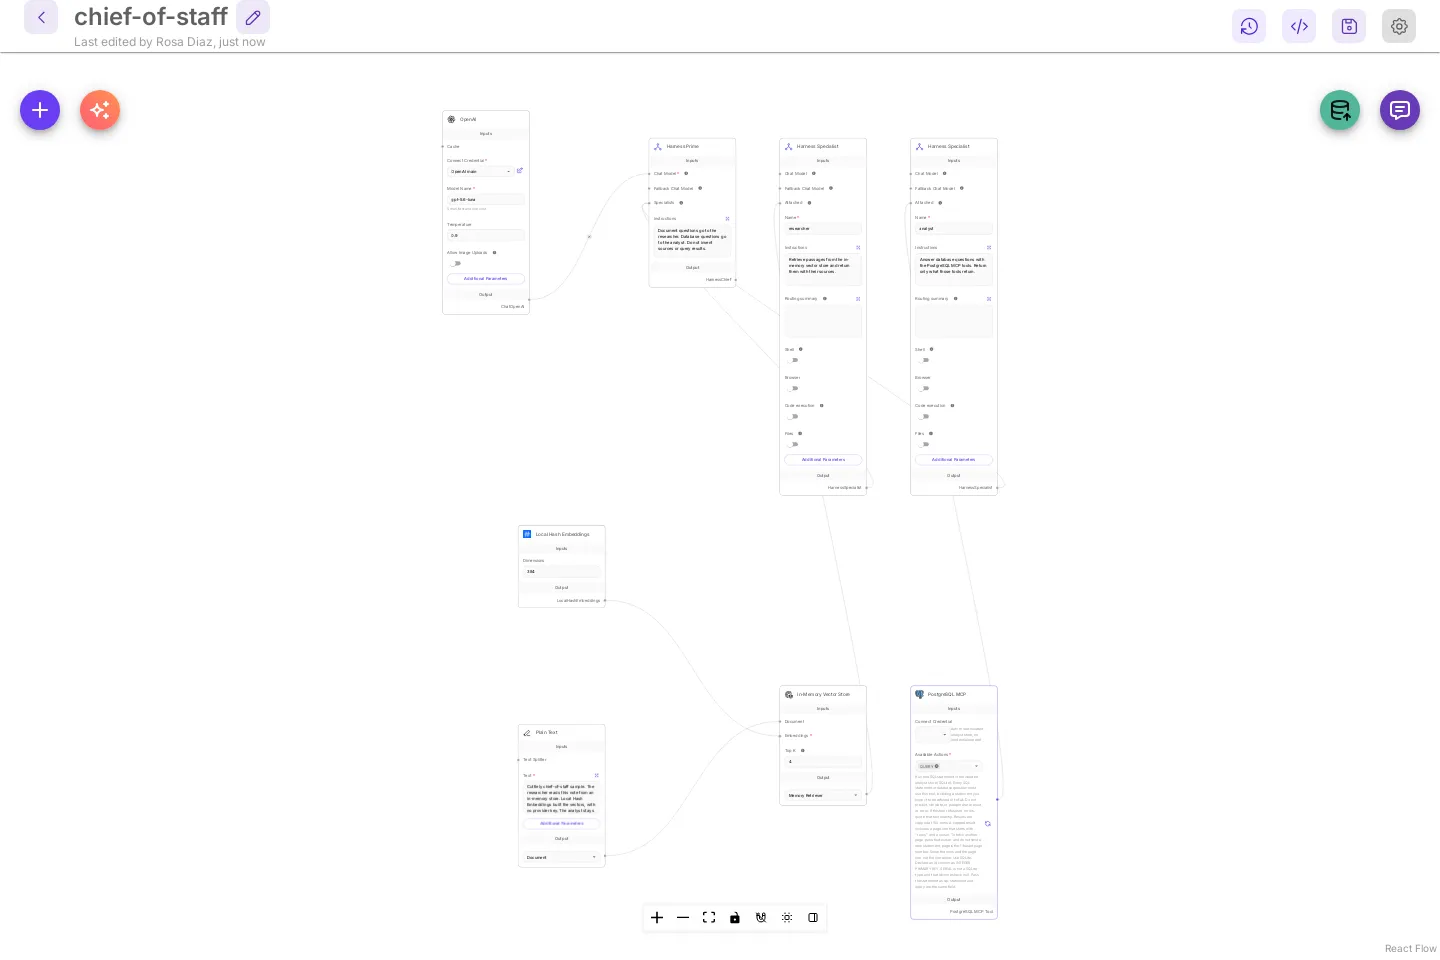Toggle snapping magnet control
Screen dimensions: 1440x960
point(761,917)
